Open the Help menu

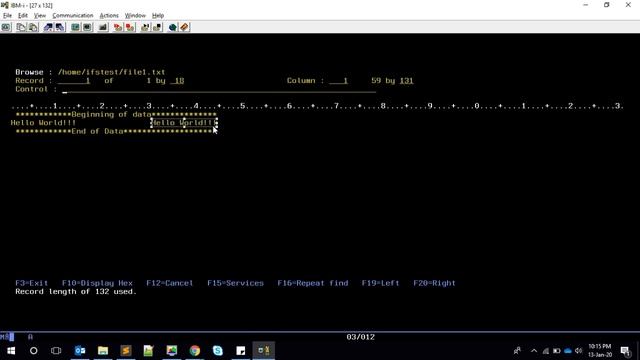coord(158,16)
